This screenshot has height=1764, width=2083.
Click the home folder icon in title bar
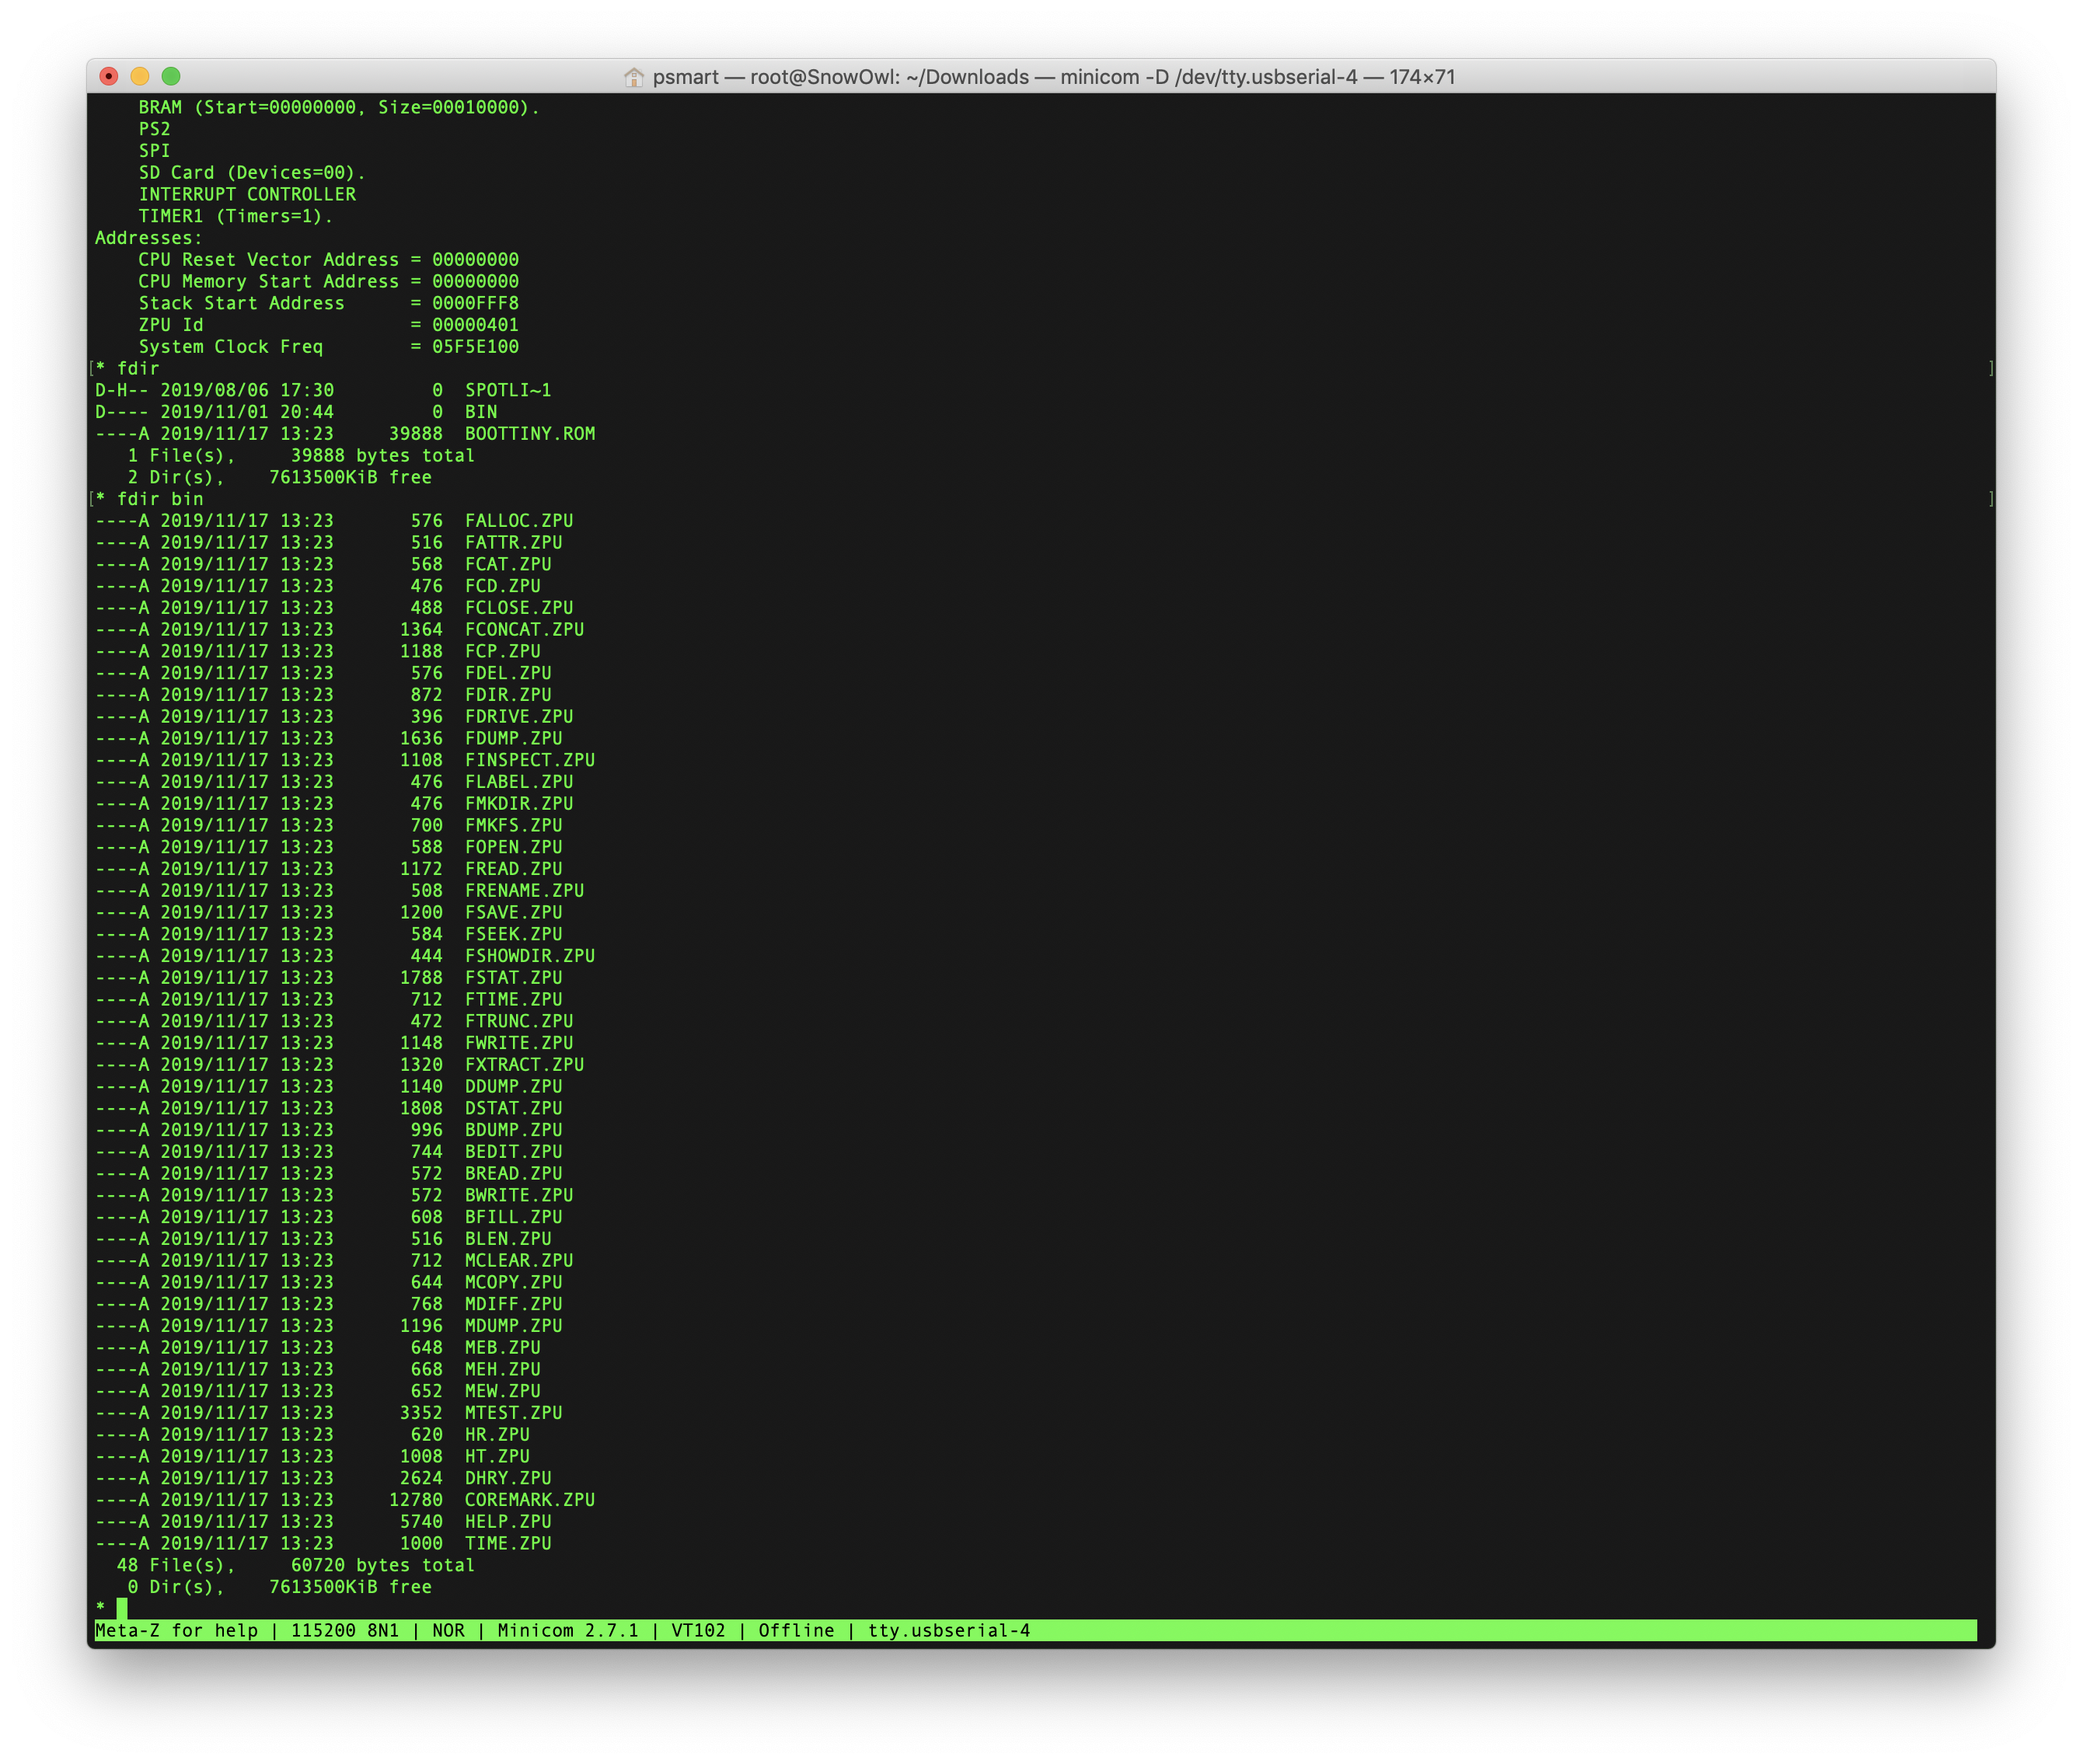tap(633, 77)
